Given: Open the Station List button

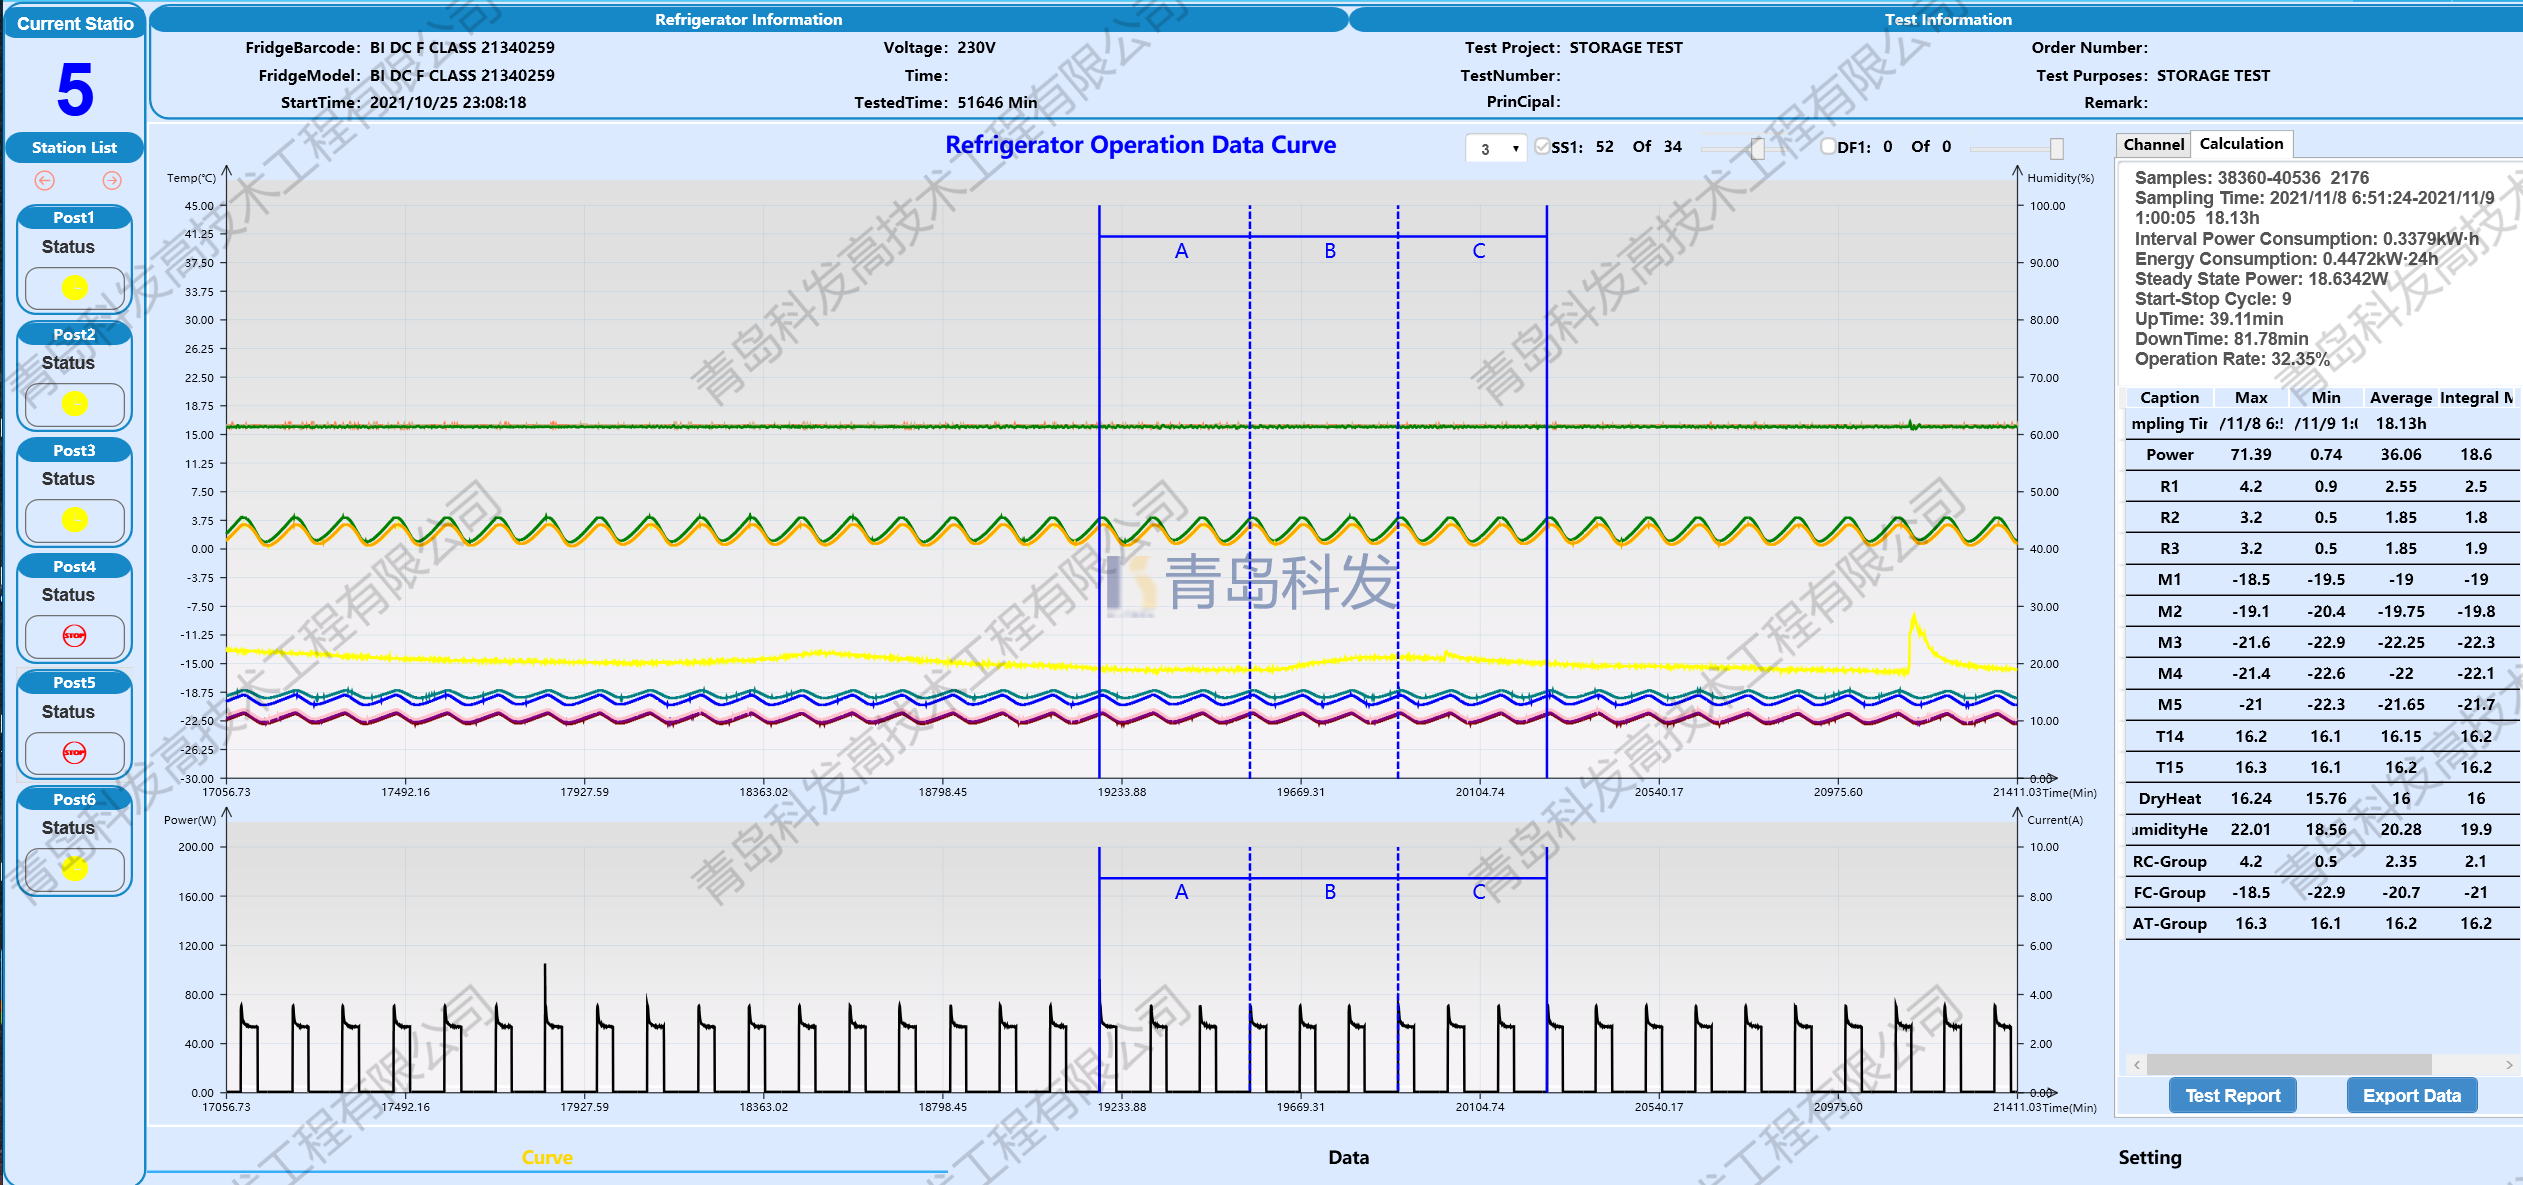Looking at the screenshot, I should coord(75,147).
